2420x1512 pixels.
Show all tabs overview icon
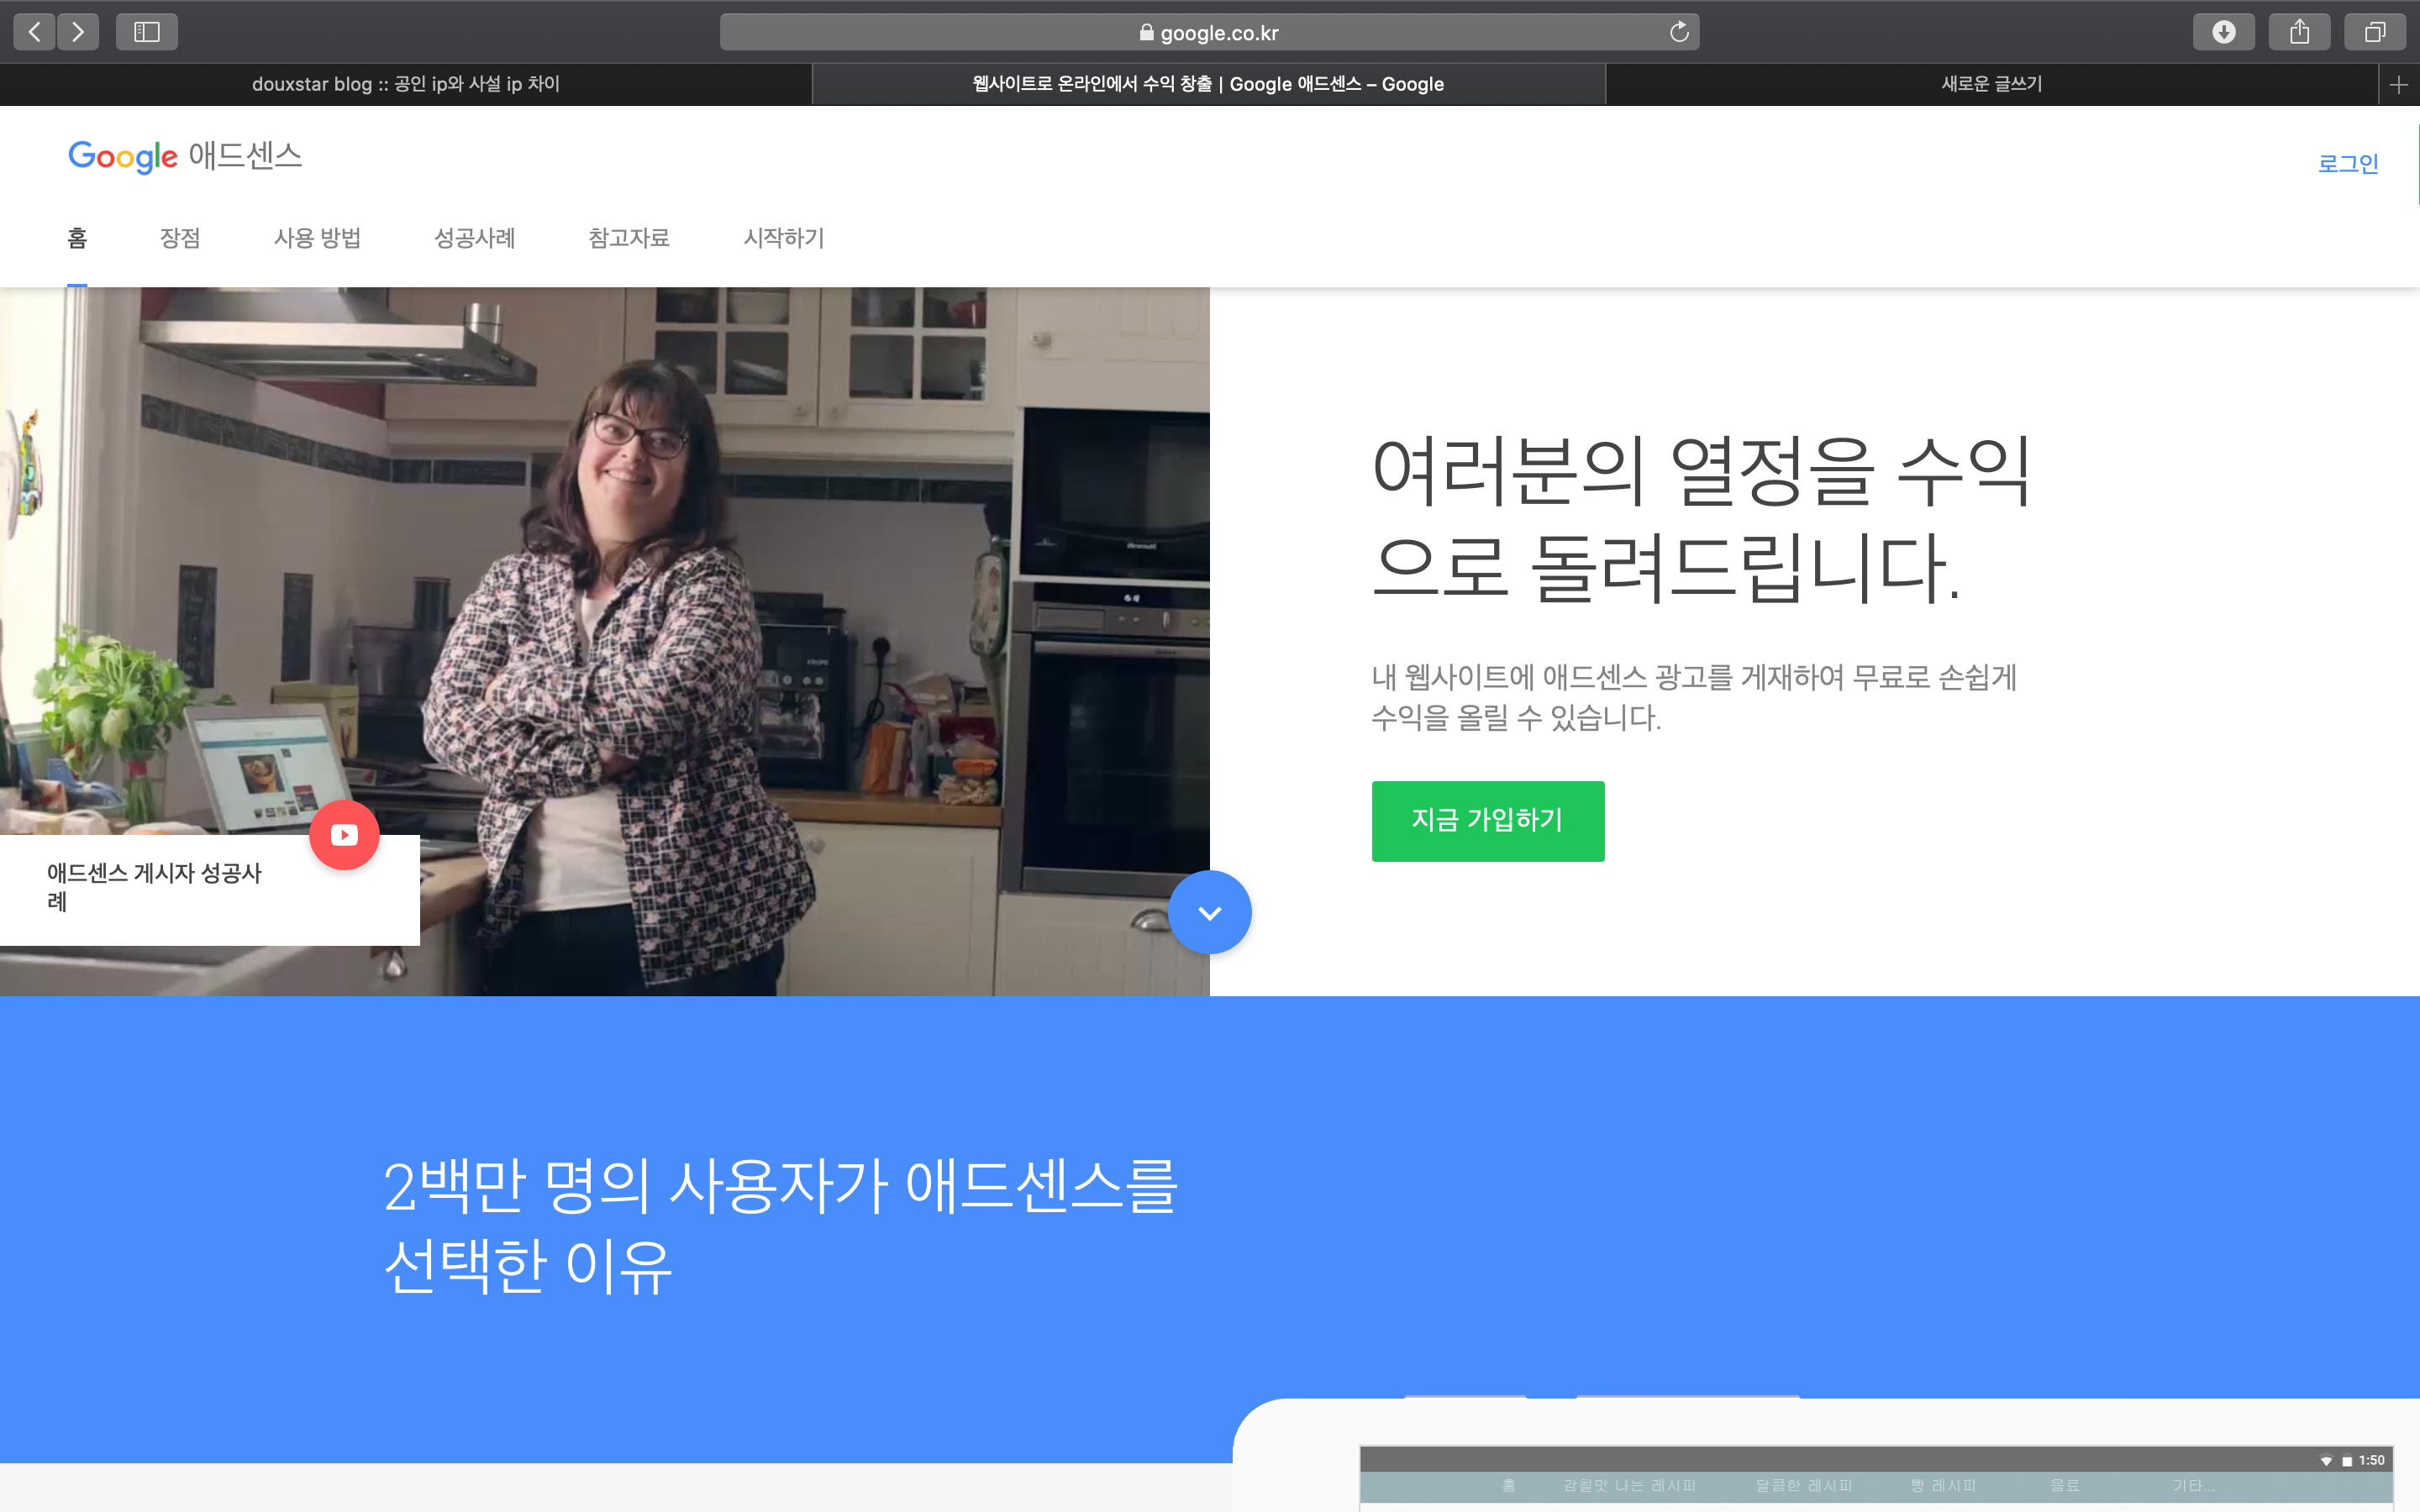click(2374, 32)
